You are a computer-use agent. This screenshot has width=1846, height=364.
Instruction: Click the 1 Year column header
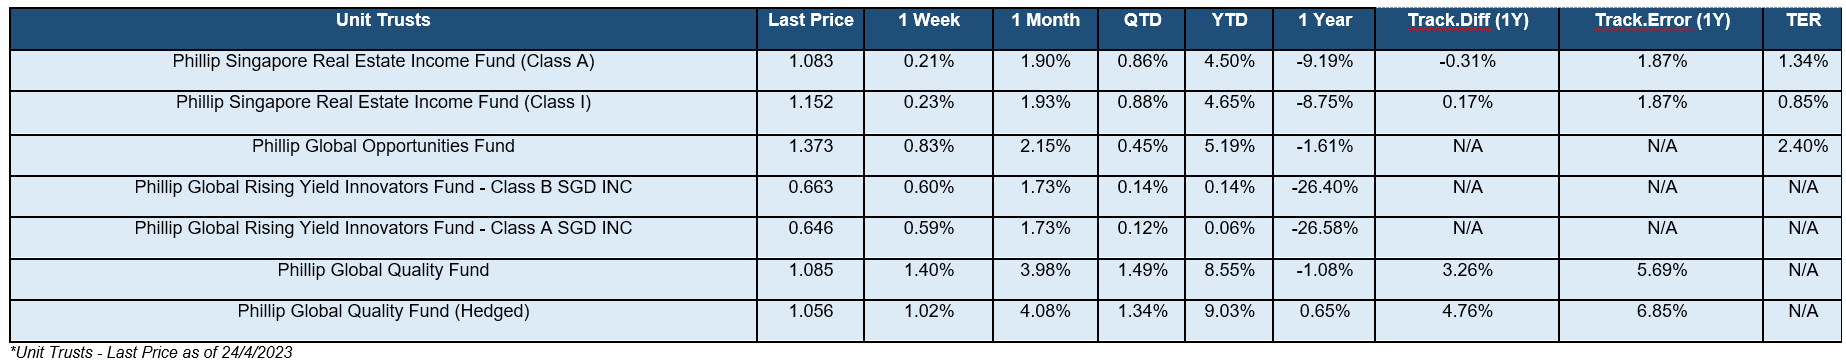click(1325, 28)
